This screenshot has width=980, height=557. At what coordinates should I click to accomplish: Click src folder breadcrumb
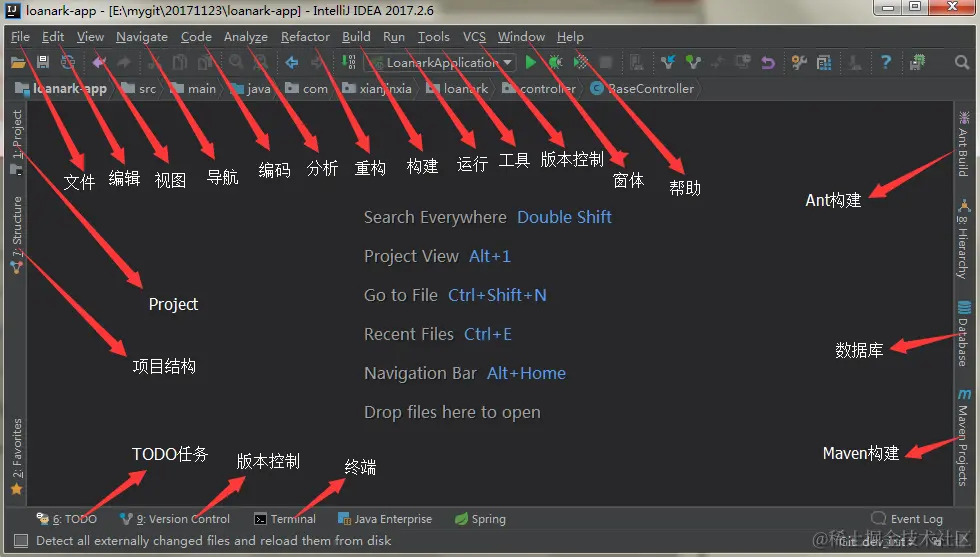pyautogui.click(x=139, y=89)
